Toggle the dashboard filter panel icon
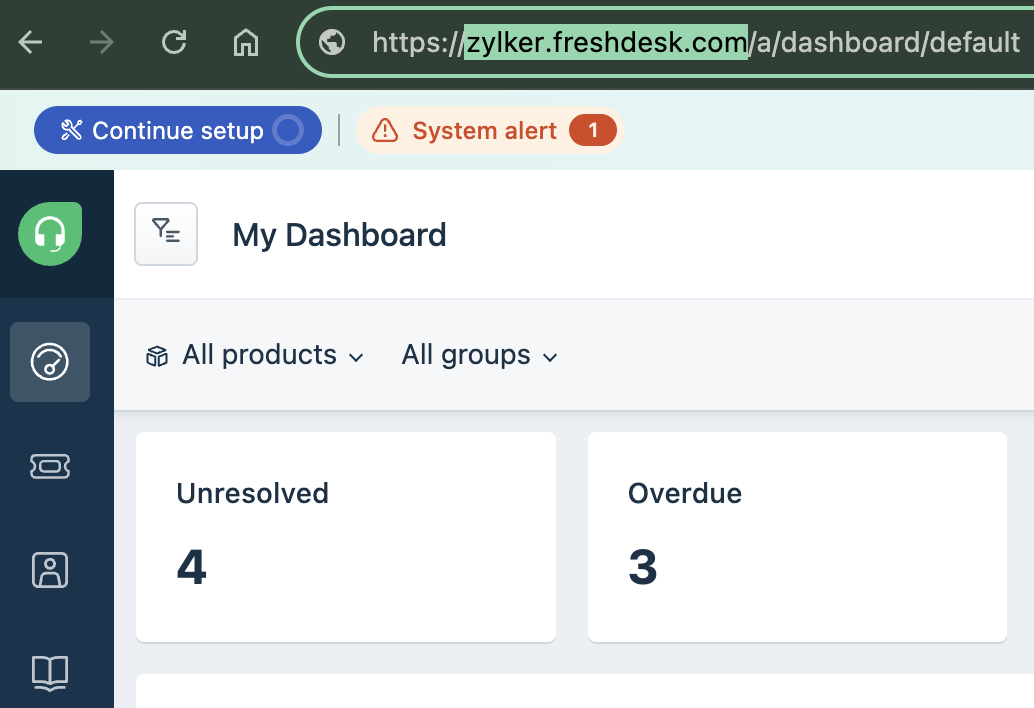This screenshot has height=708, width=1034. point(166,234)
